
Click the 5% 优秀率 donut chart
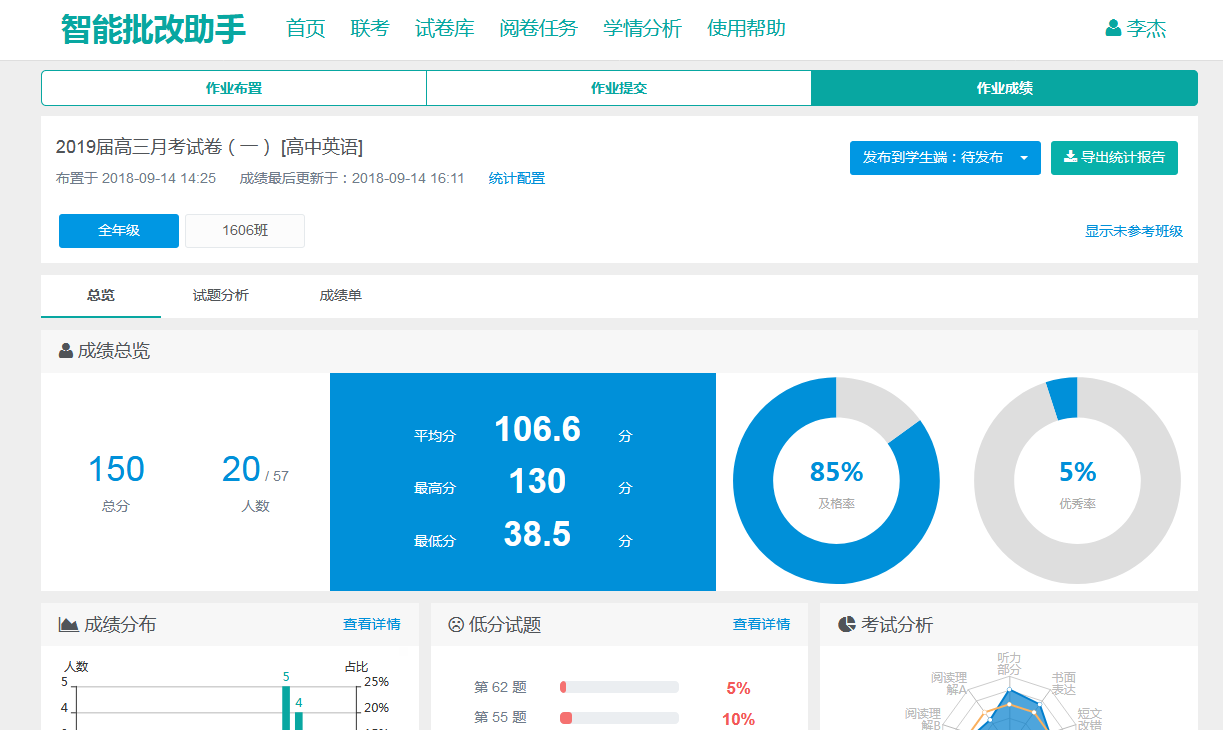click(x=1077, y=481)
